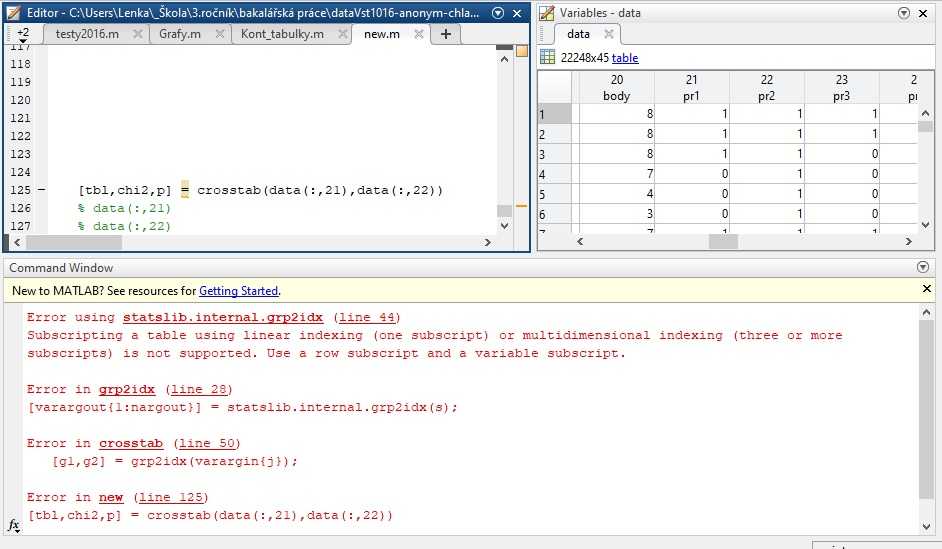This screenshot has height=549, width=942.
Task: Click the editor horizontal scrollbar thumb
Action: tap(74, 242)
